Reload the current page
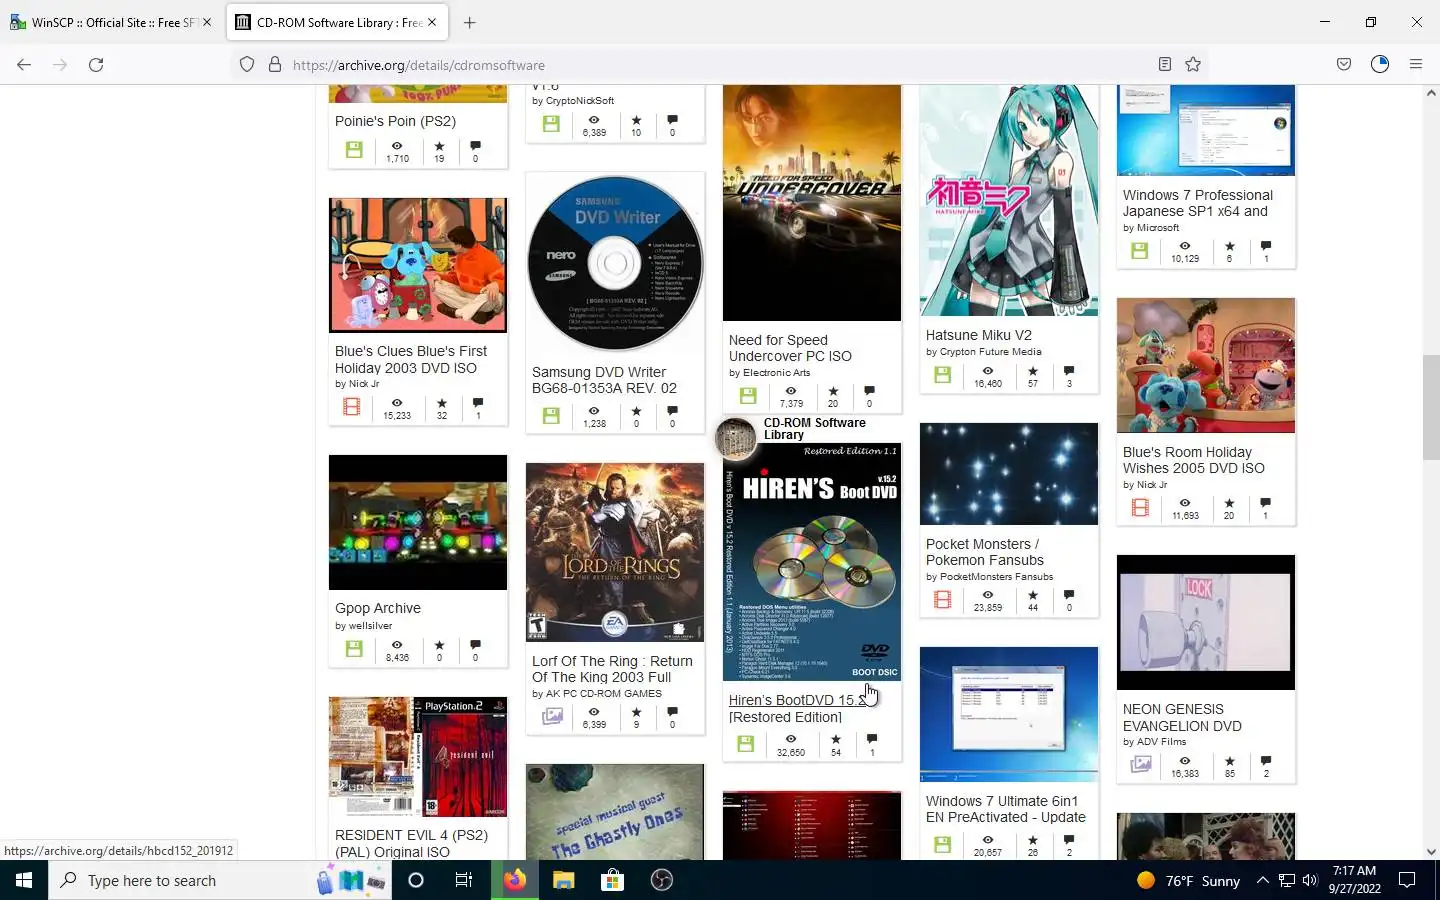 [x=96, y=65]
